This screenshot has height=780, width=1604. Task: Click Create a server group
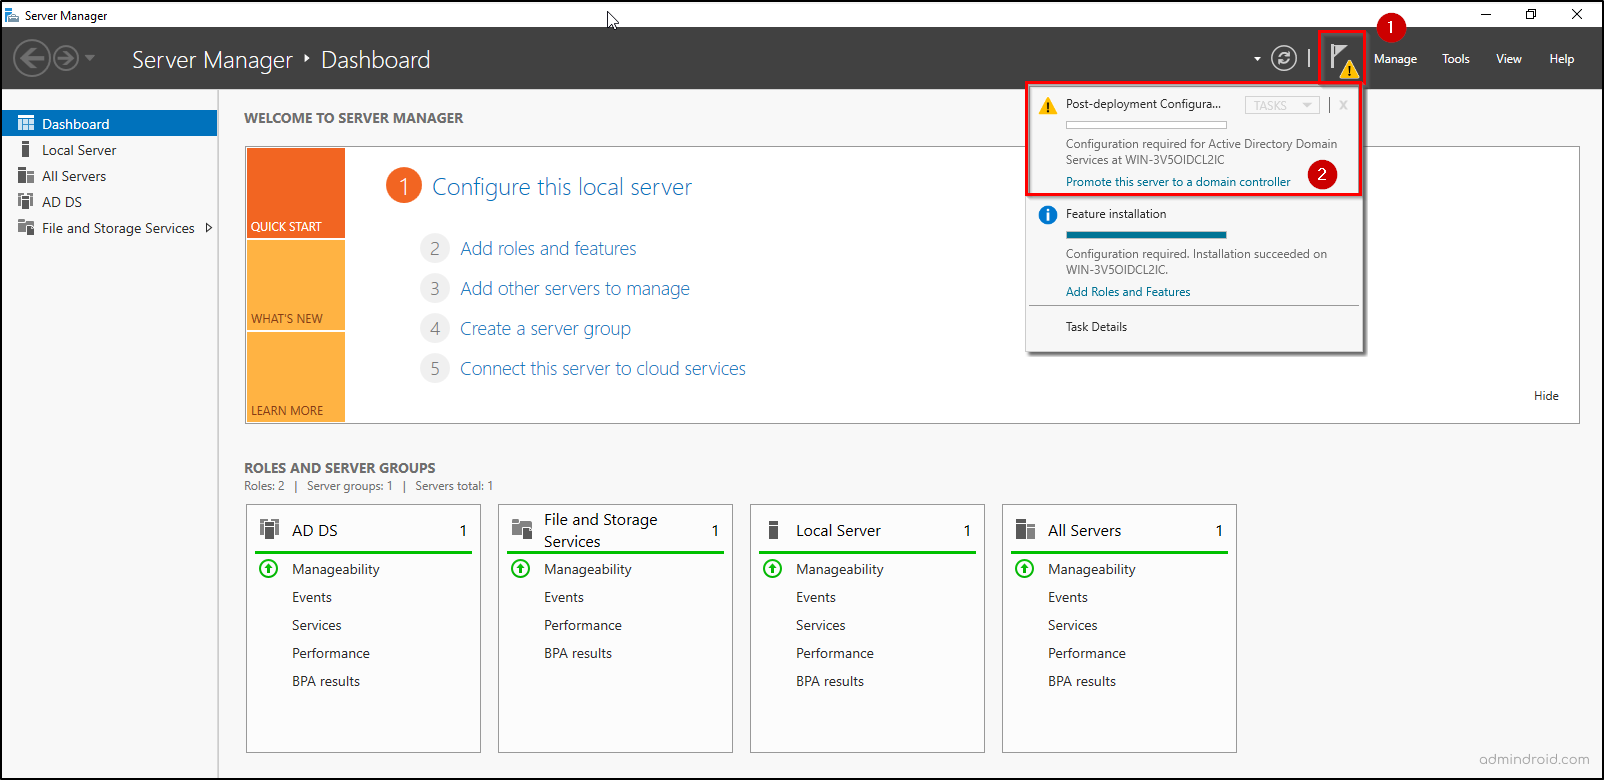pos(545,328)
